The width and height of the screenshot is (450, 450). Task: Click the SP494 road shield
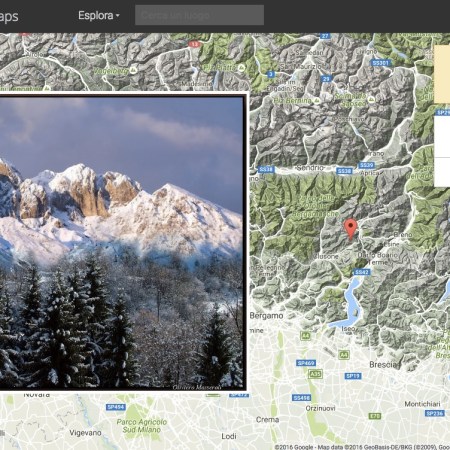point(116,407)
